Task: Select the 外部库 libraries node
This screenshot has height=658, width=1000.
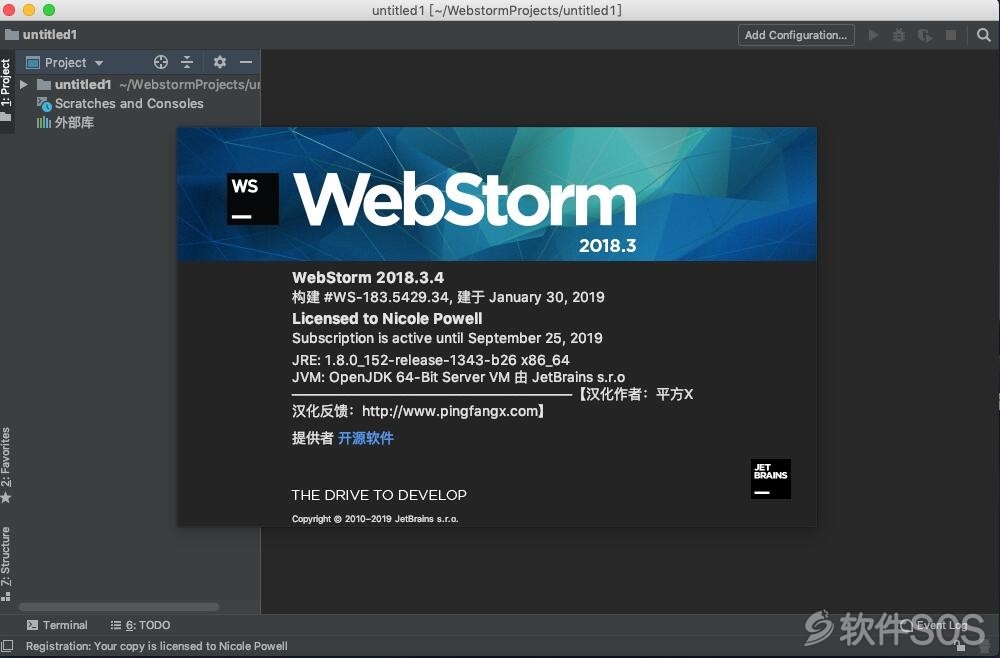Action: click(x=74, y=122)
